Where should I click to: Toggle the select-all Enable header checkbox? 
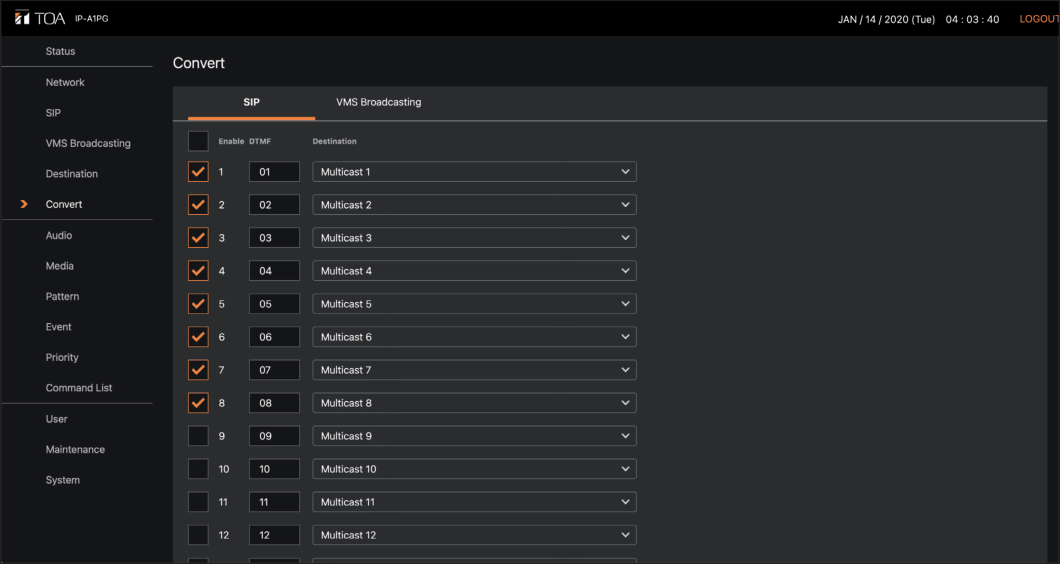click(x=198, y=141)
